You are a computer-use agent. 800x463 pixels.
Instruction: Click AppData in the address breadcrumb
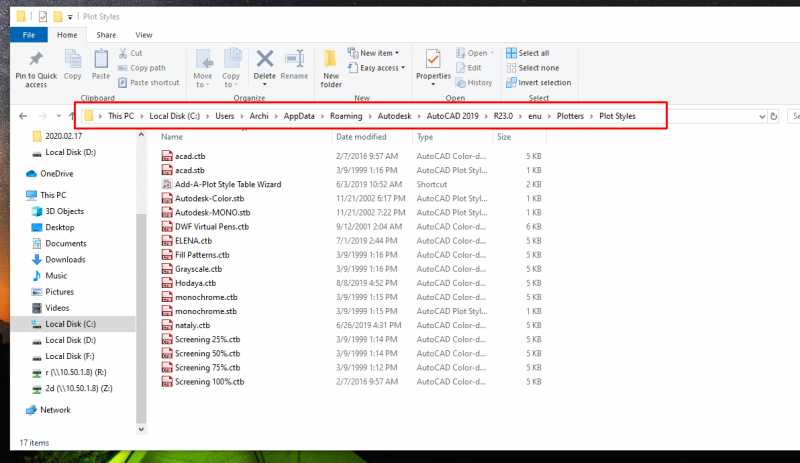[299, 116]
